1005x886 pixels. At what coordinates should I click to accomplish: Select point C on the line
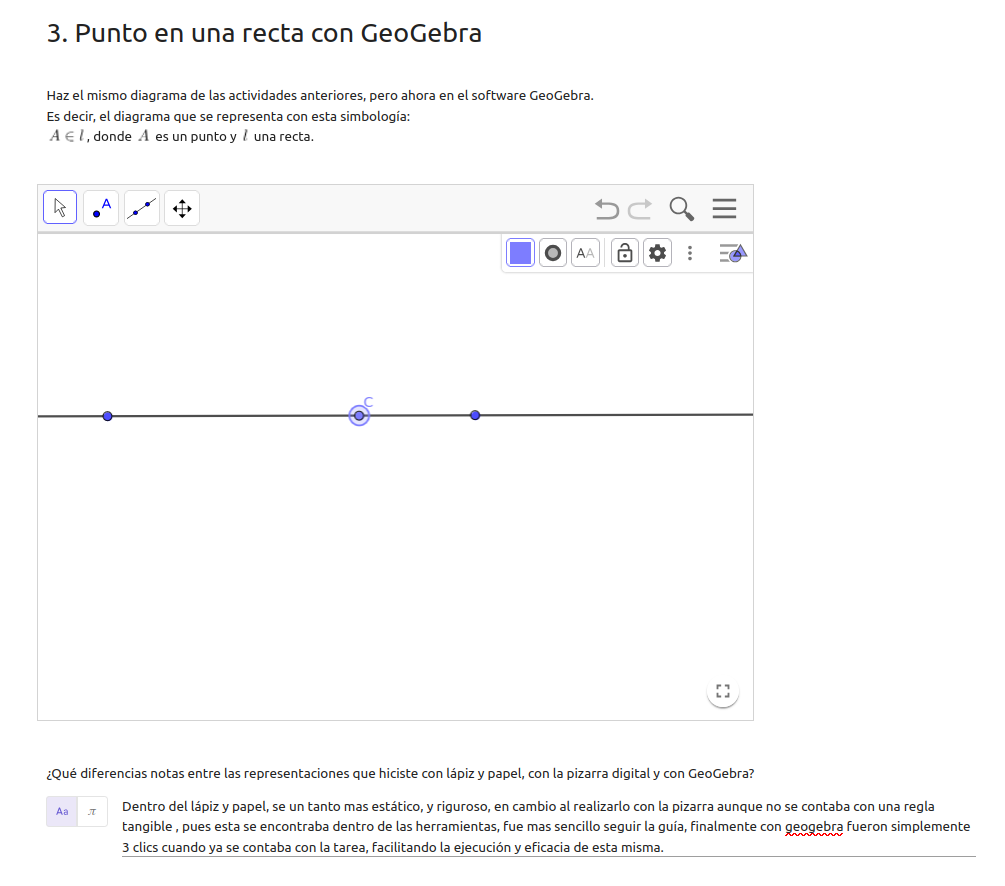click(x=359, y=415)
